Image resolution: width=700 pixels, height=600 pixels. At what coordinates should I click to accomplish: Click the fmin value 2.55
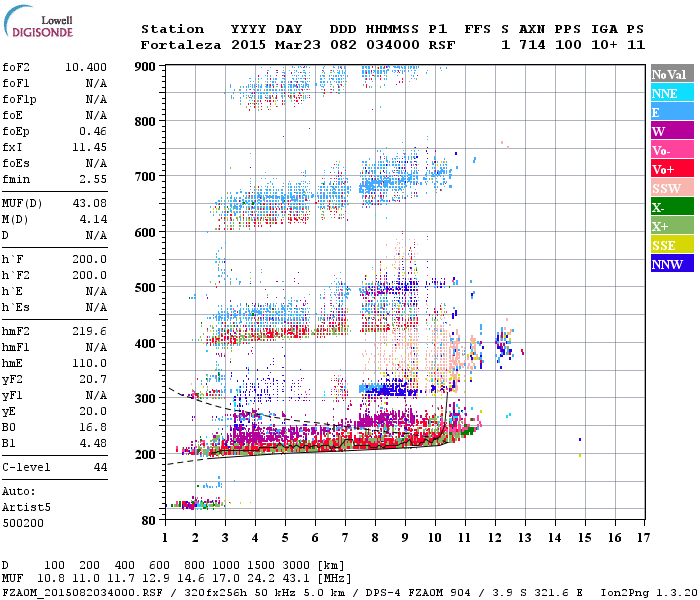pyautogui.click(x=93, y=179)
